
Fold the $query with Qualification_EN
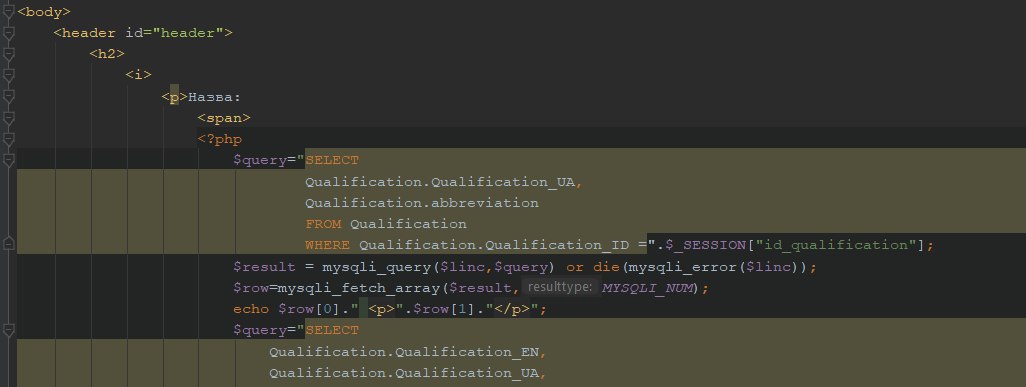pos(8,330)
